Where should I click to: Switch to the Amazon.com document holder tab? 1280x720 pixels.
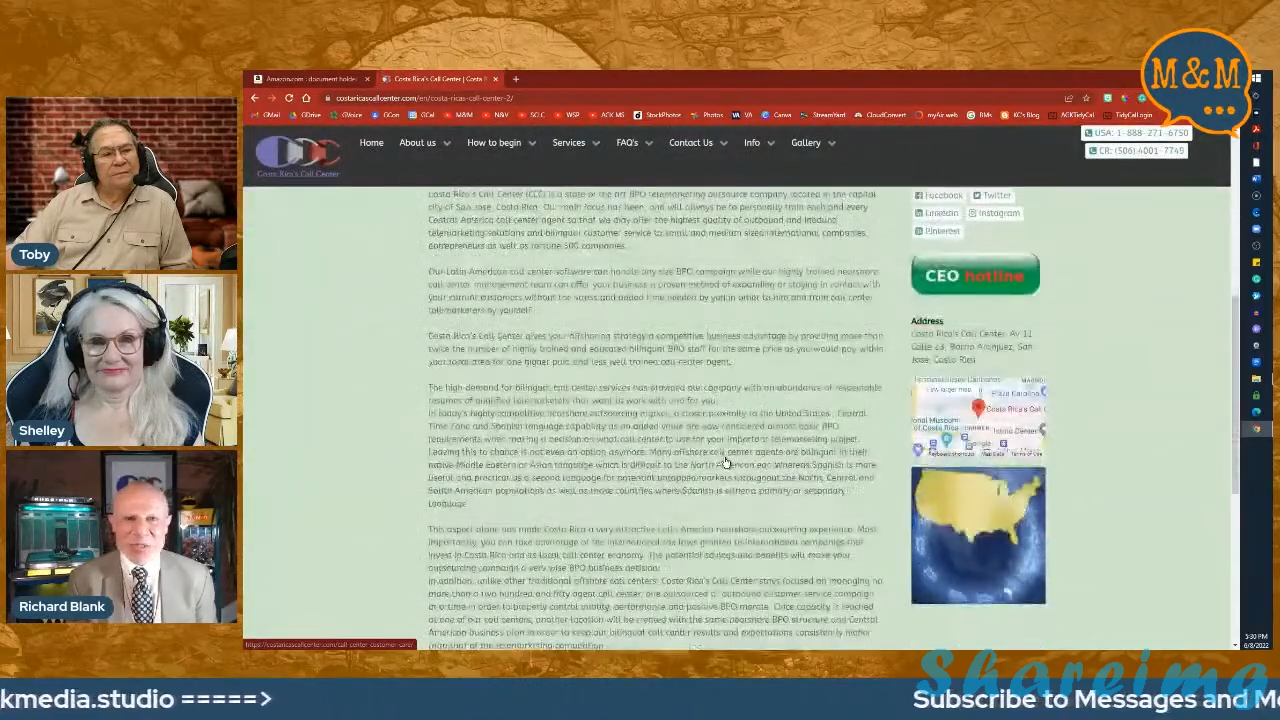point(310,79)
